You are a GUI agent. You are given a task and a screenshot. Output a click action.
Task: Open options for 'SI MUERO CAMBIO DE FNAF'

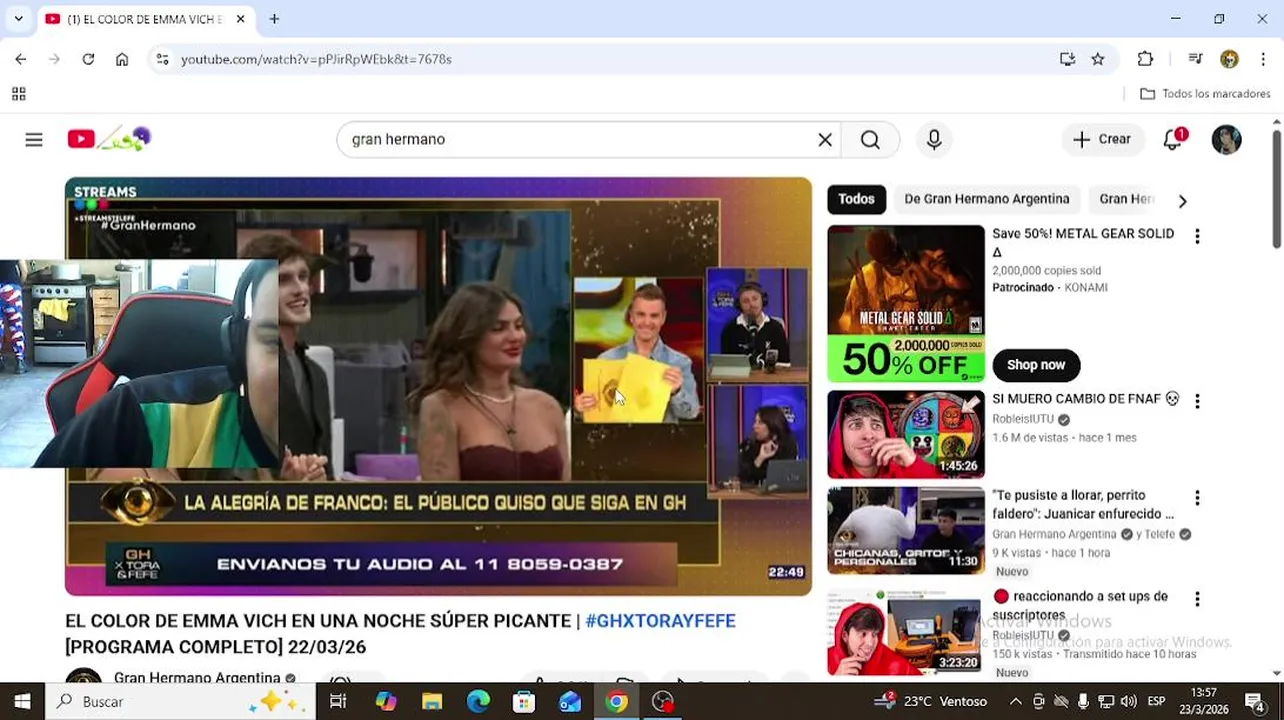point(1197,401)
